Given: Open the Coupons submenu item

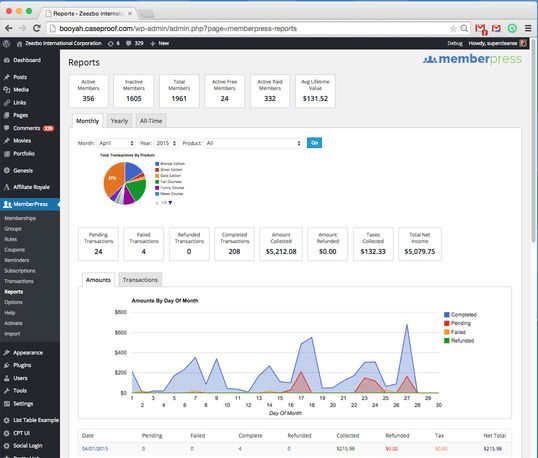Looking at the screenshot, I should [x=14, y=250].
